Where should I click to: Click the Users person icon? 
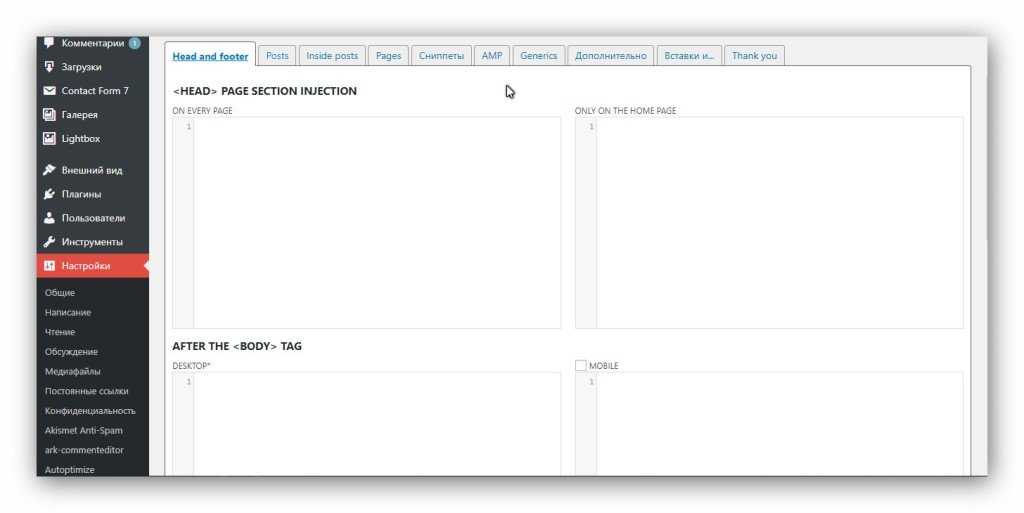coord(49,218)
